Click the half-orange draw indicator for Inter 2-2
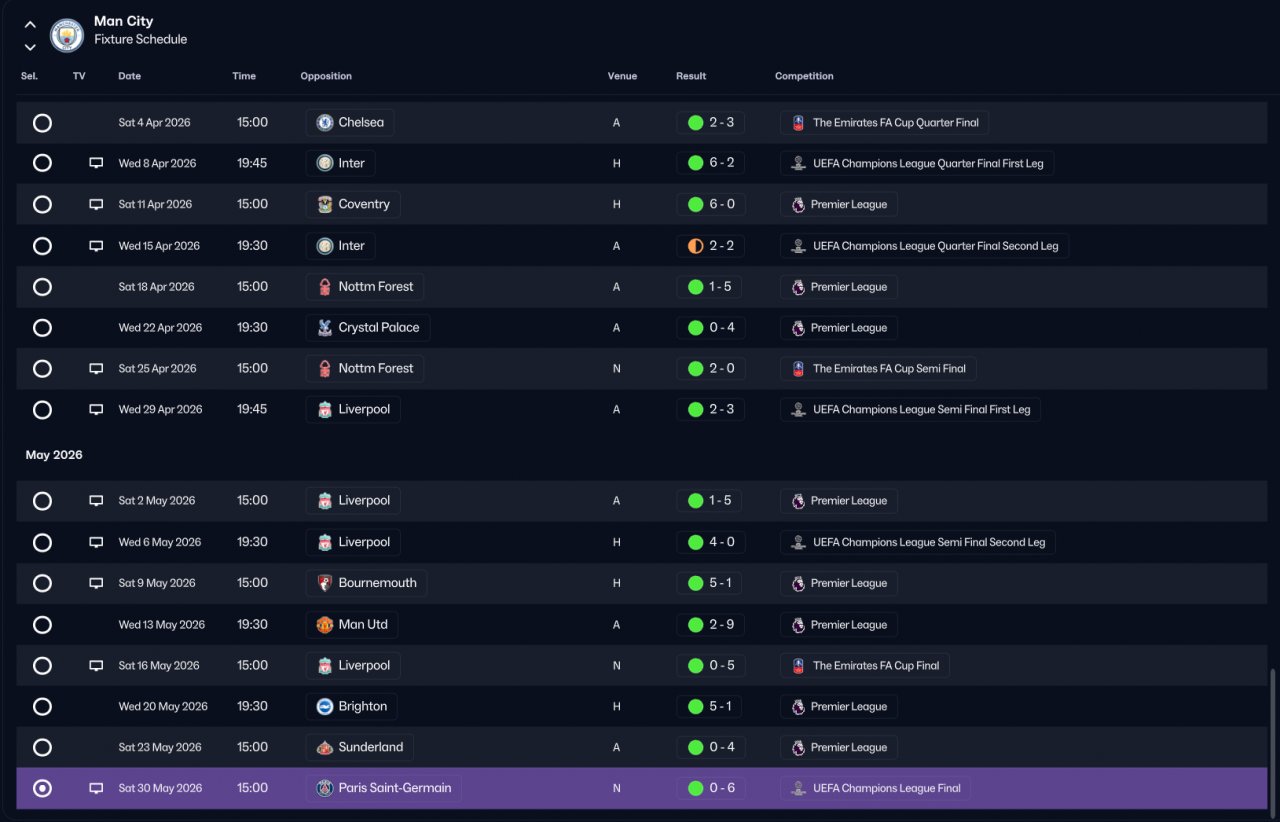 point(695,246)
